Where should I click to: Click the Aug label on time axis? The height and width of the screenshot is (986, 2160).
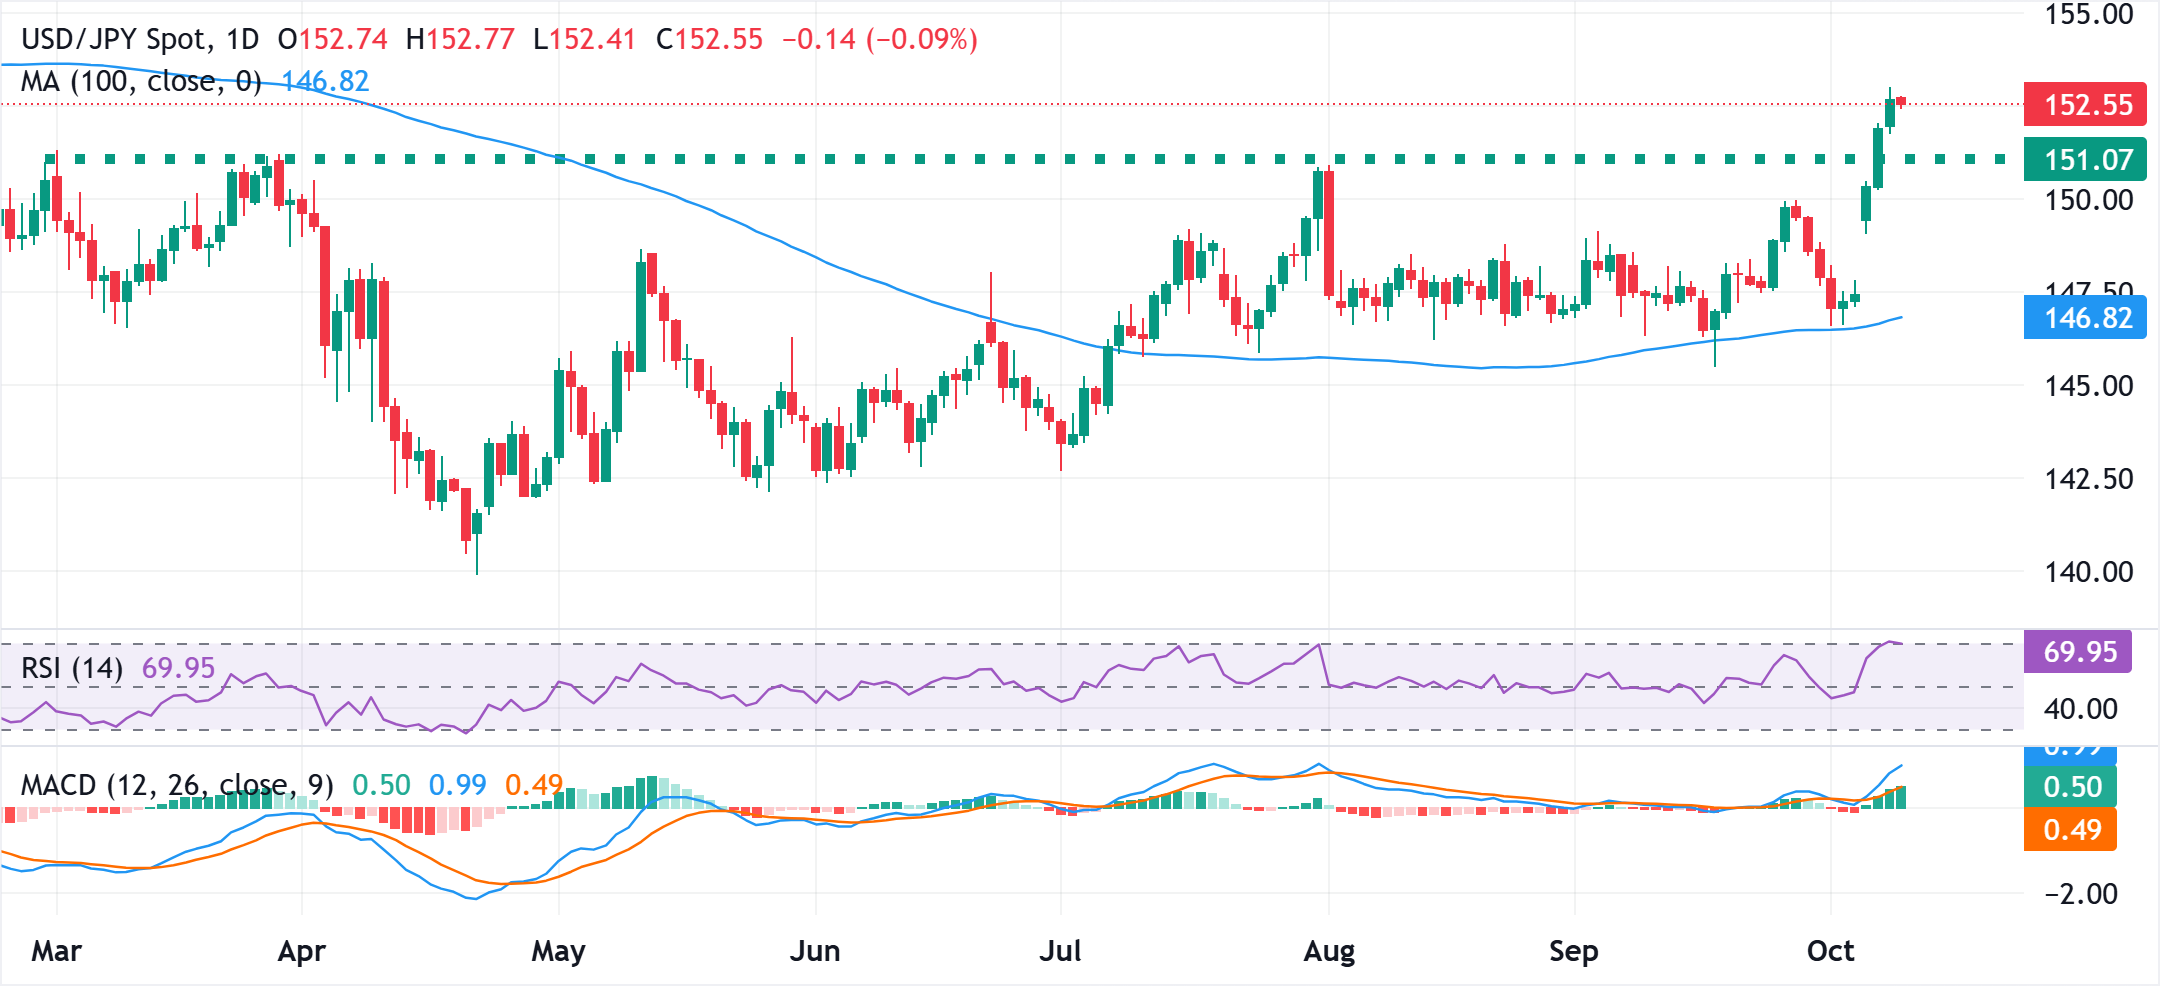pos(1329,950)
